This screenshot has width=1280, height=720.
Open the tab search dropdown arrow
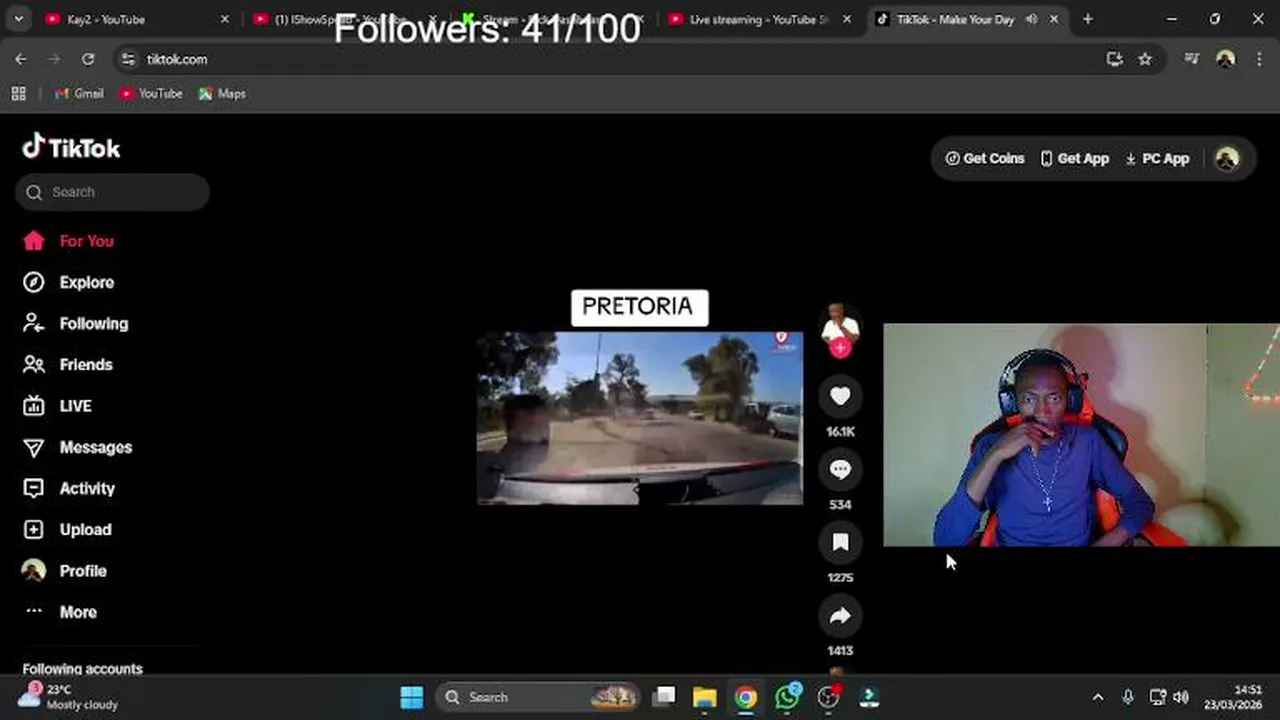[x=18, y=19]
